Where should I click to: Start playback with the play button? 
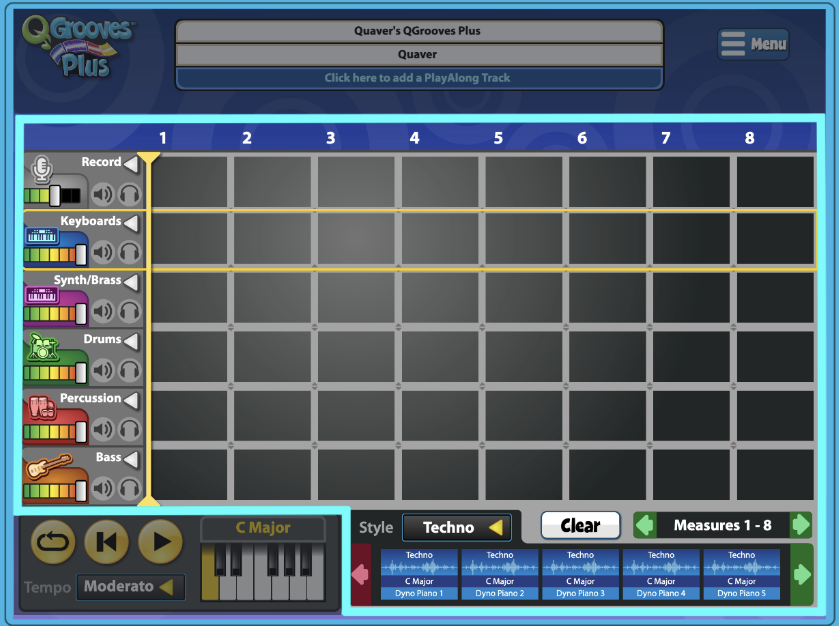click(x=161, y=542)
